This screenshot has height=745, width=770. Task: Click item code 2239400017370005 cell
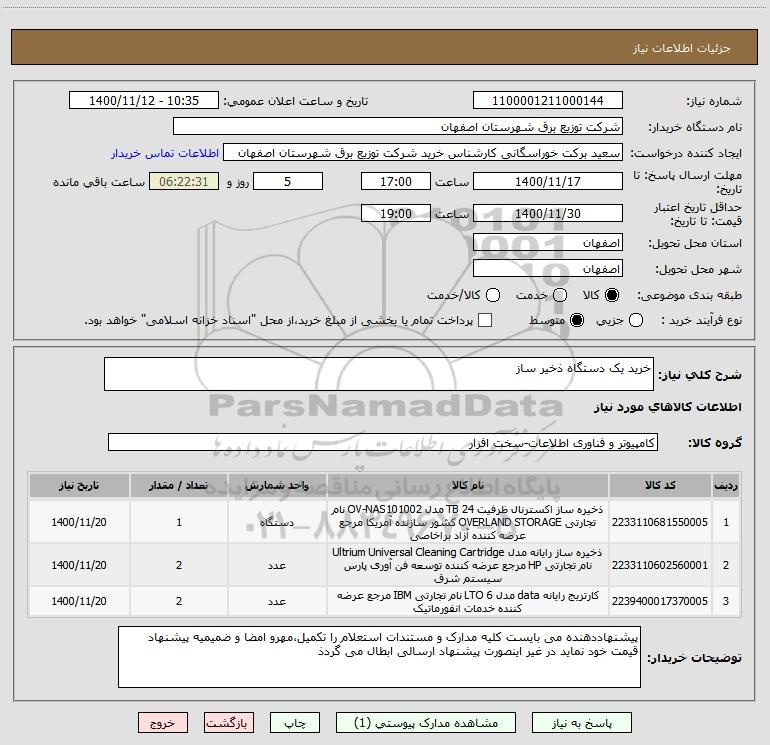(x=660, y=601)
